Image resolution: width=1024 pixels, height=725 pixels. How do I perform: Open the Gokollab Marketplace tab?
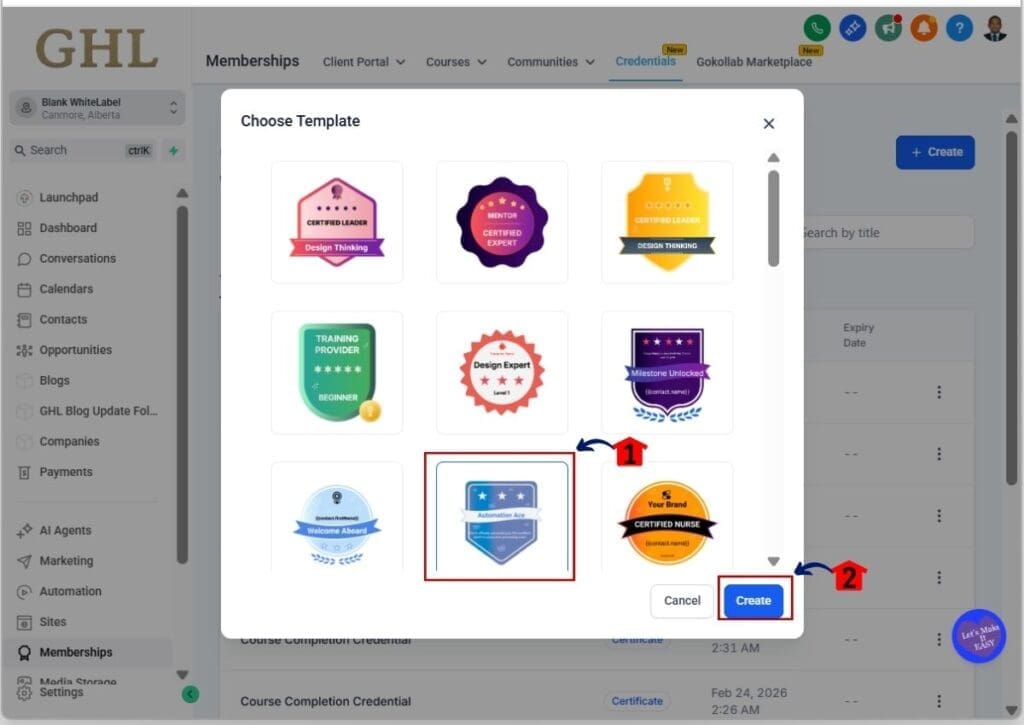coord(755,61)
